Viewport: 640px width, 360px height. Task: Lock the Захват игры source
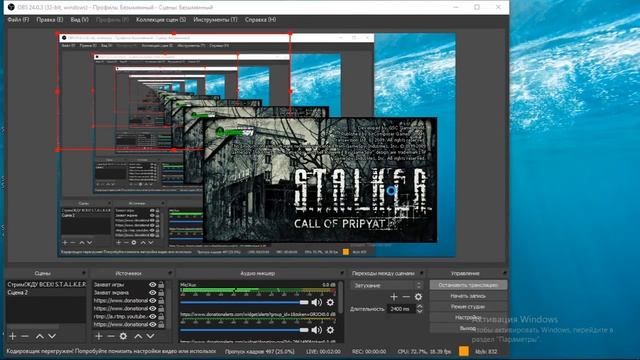161,284
